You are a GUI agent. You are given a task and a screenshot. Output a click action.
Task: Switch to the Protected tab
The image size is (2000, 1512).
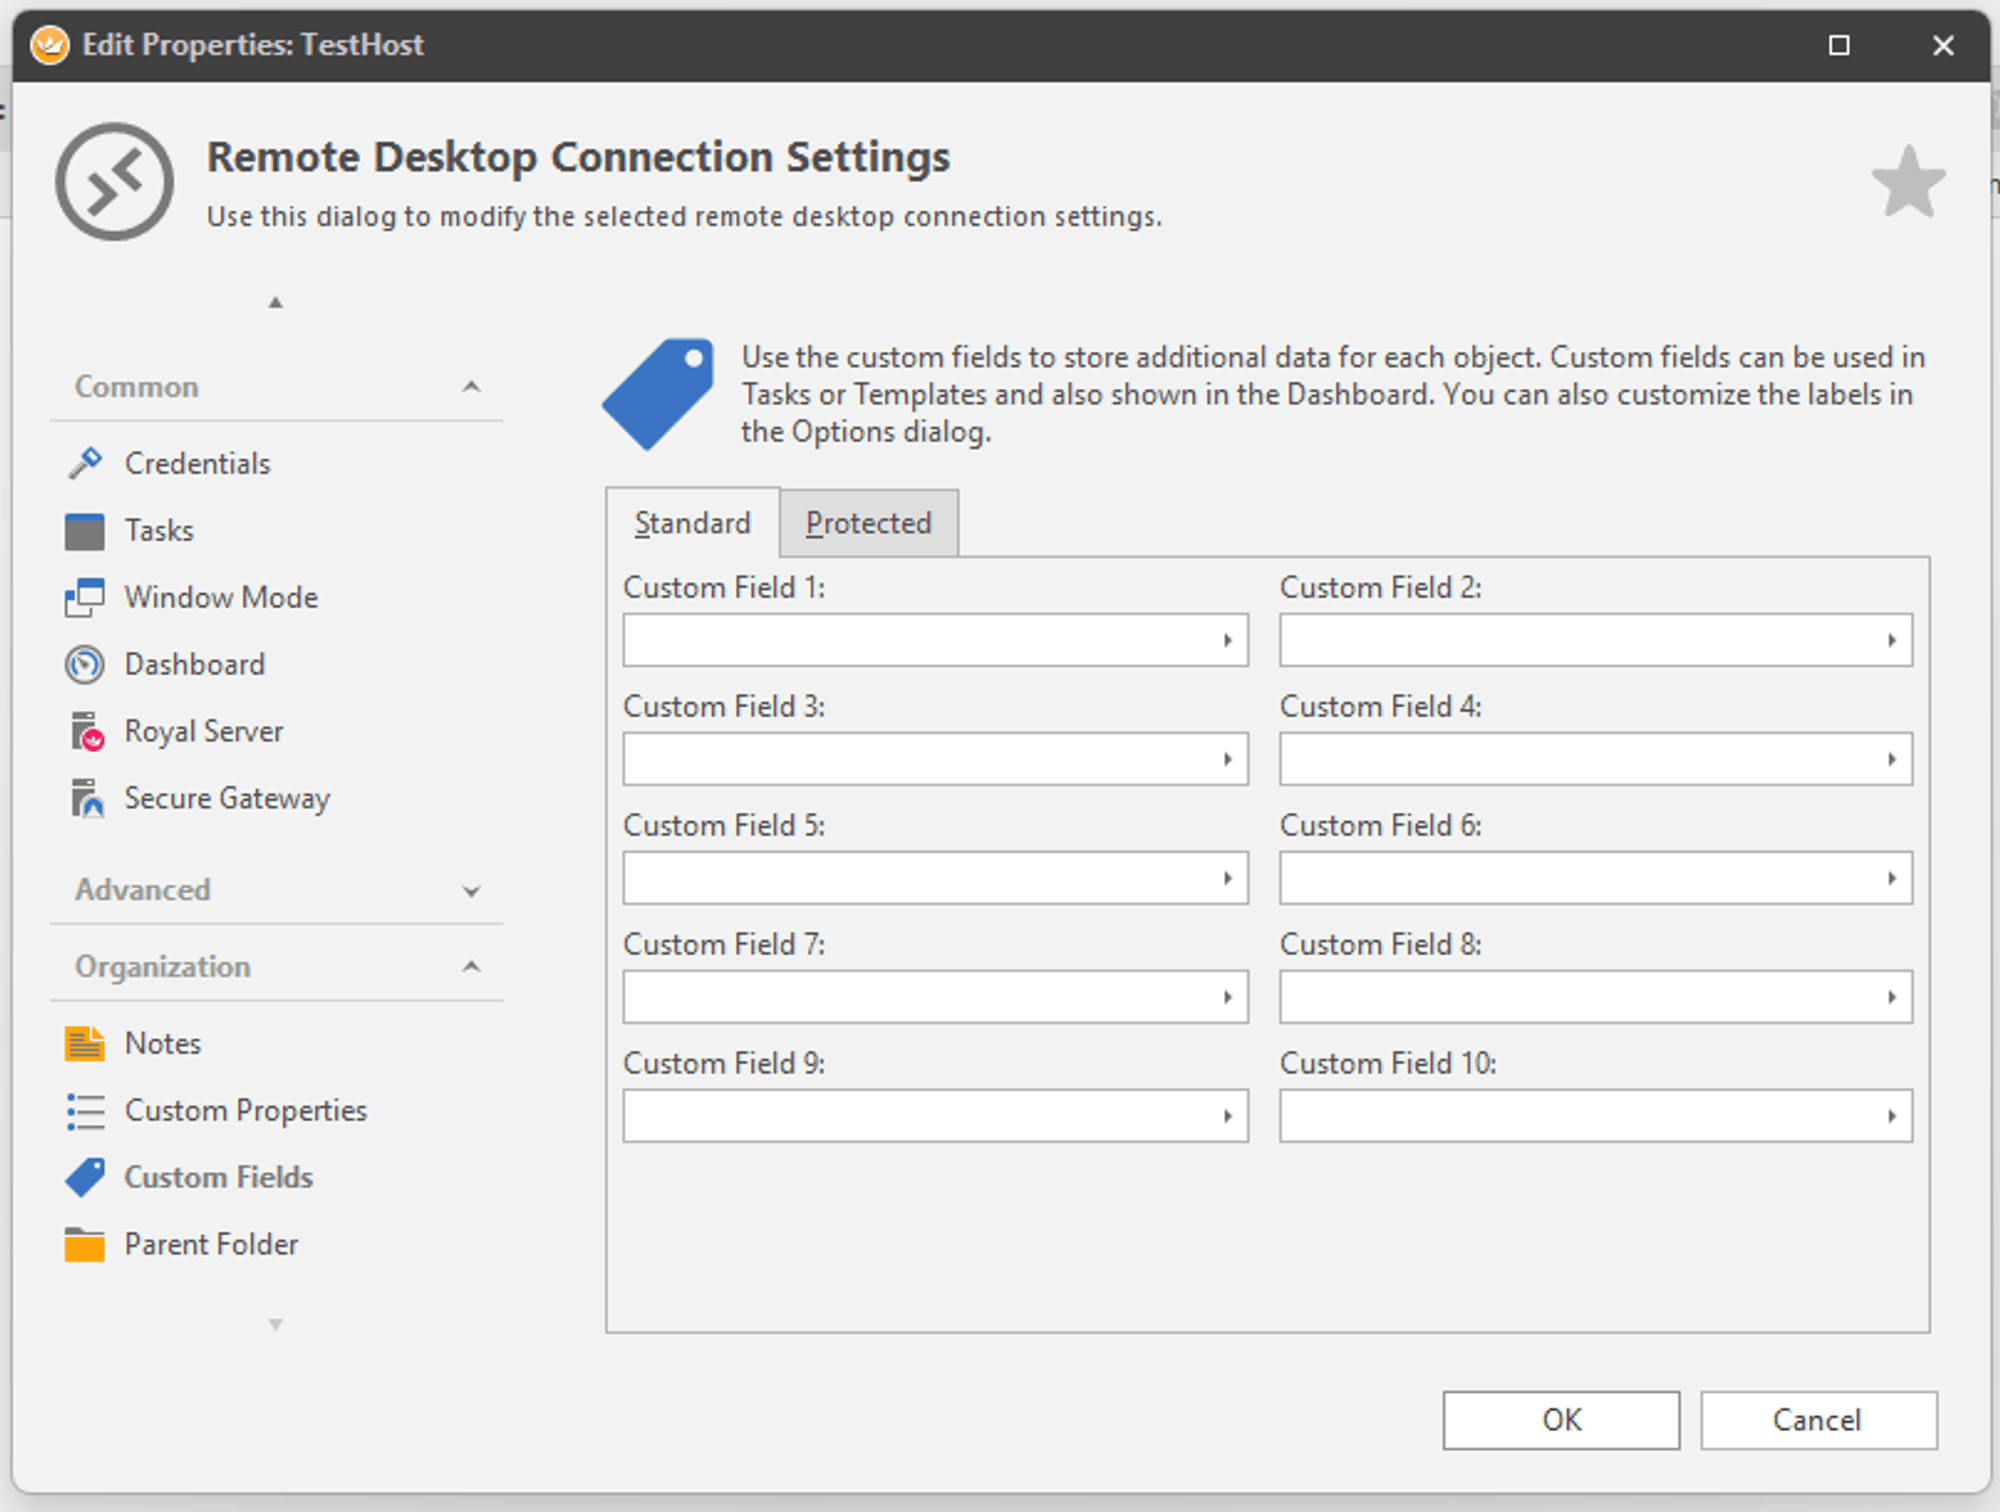point(868,523)
